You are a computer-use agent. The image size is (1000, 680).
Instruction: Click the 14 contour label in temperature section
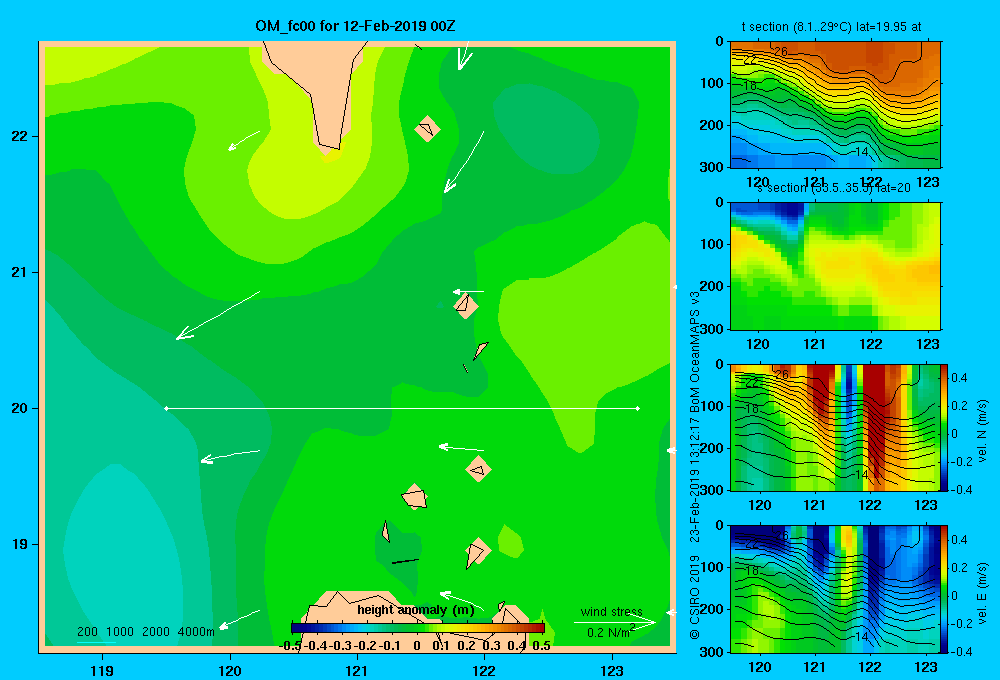coord(861,152)
